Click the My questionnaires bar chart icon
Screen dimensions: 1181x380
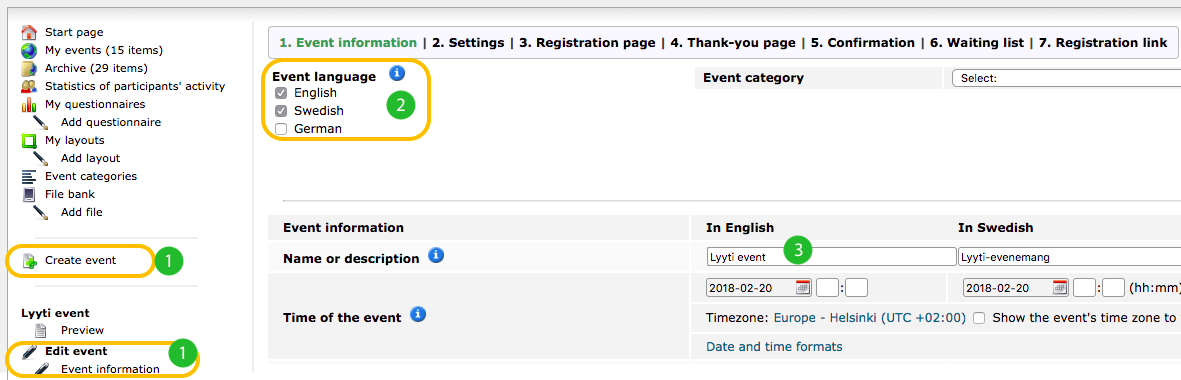pyautogui.click(x=29, y=105)
